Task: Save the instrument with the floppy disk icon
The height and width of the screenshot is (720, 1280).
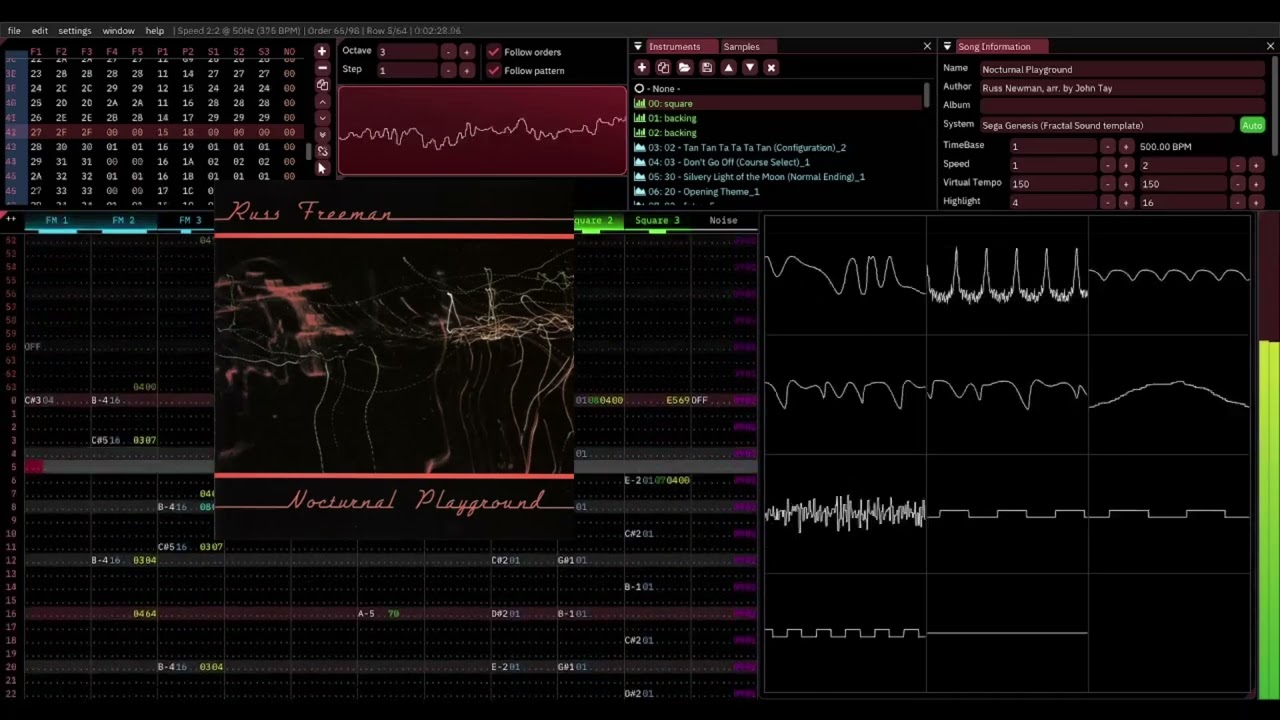Action: point(706,67)
